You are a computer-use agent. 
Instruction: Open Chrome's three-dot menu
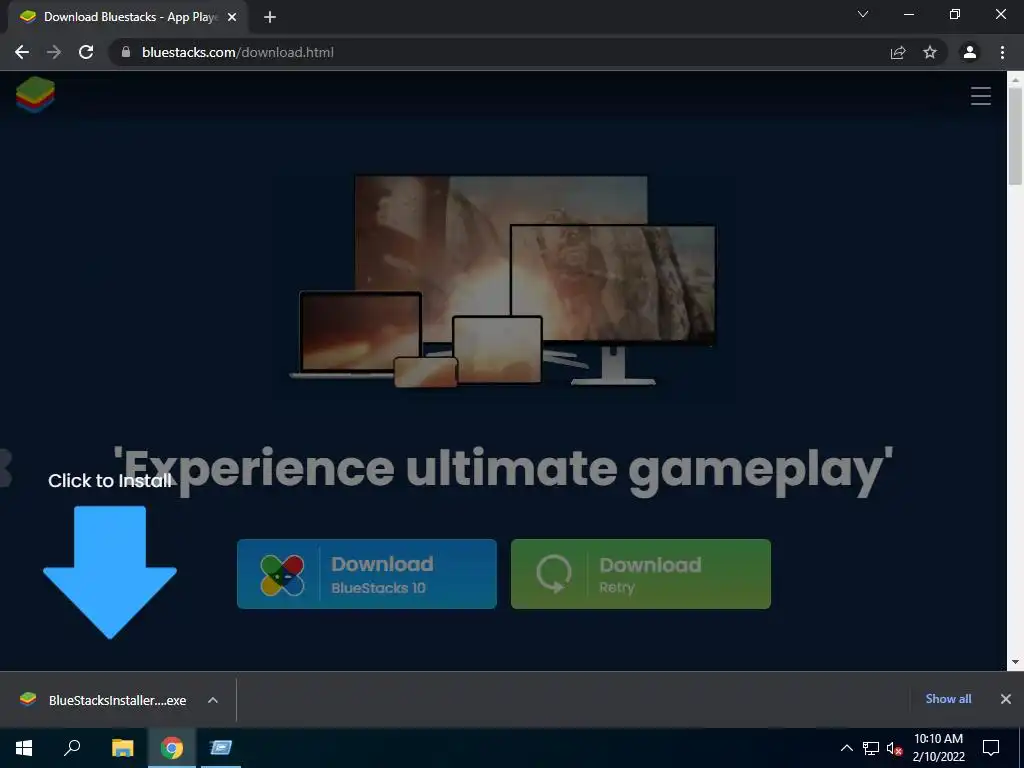pyautogui.click(x=1002, y=52)
